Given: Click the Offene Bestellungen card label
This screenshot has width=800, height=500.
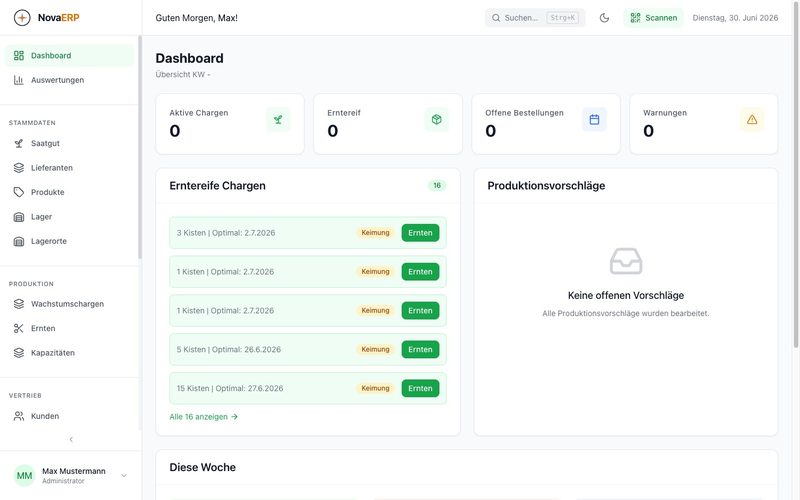Looking at the screenshot, I should click(524, 113).
